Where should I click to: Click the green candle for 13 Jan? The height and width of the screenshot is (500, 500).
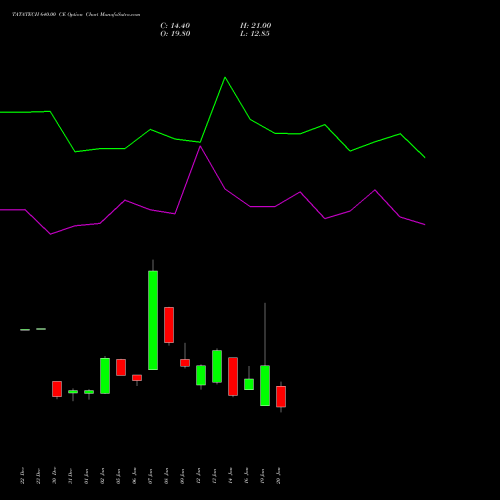(217, 366)
